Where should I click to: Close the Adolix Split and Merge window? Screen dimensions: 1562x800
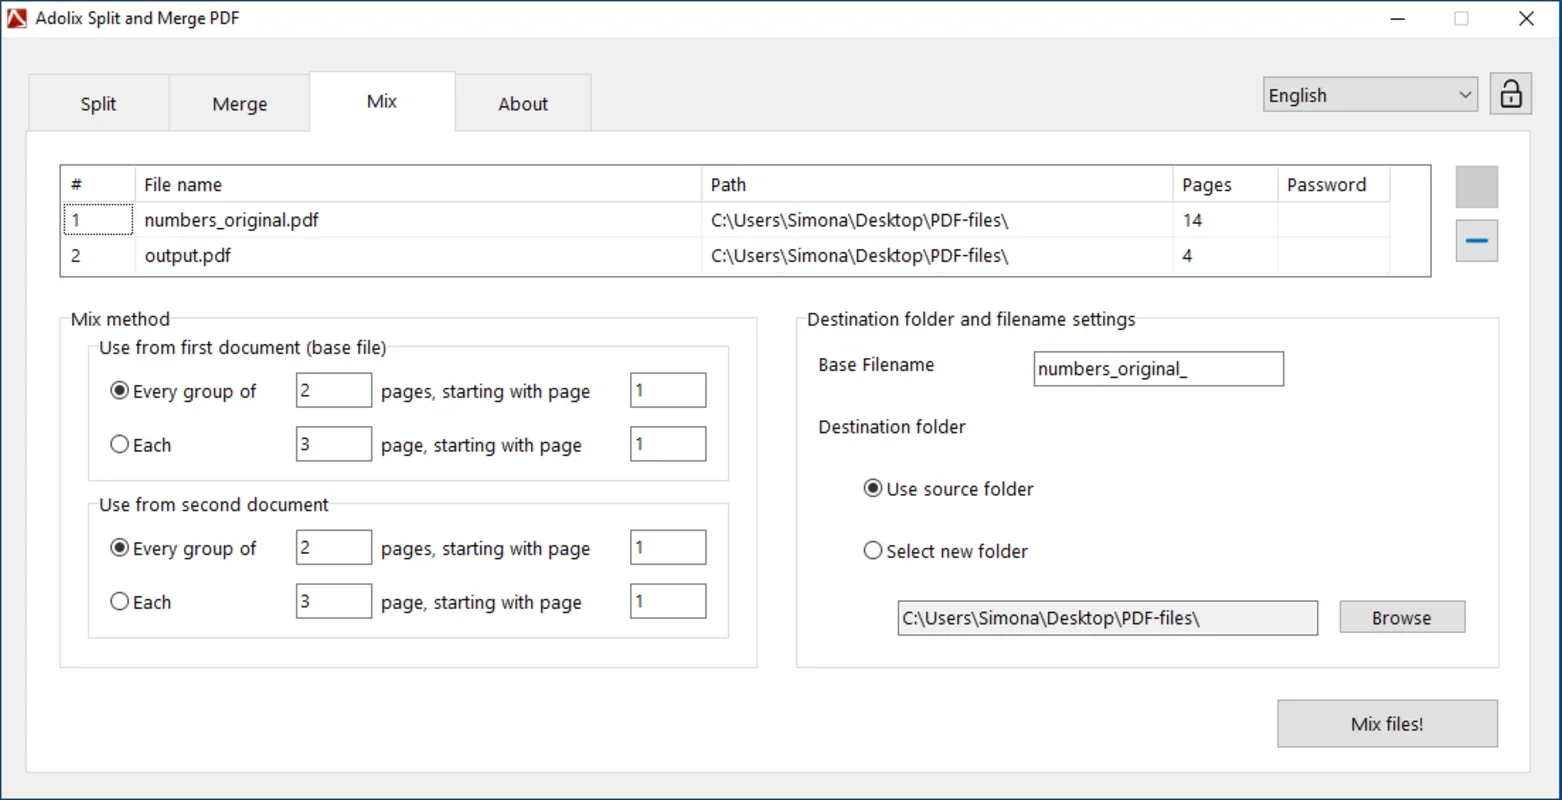(x=1526, y=18)
